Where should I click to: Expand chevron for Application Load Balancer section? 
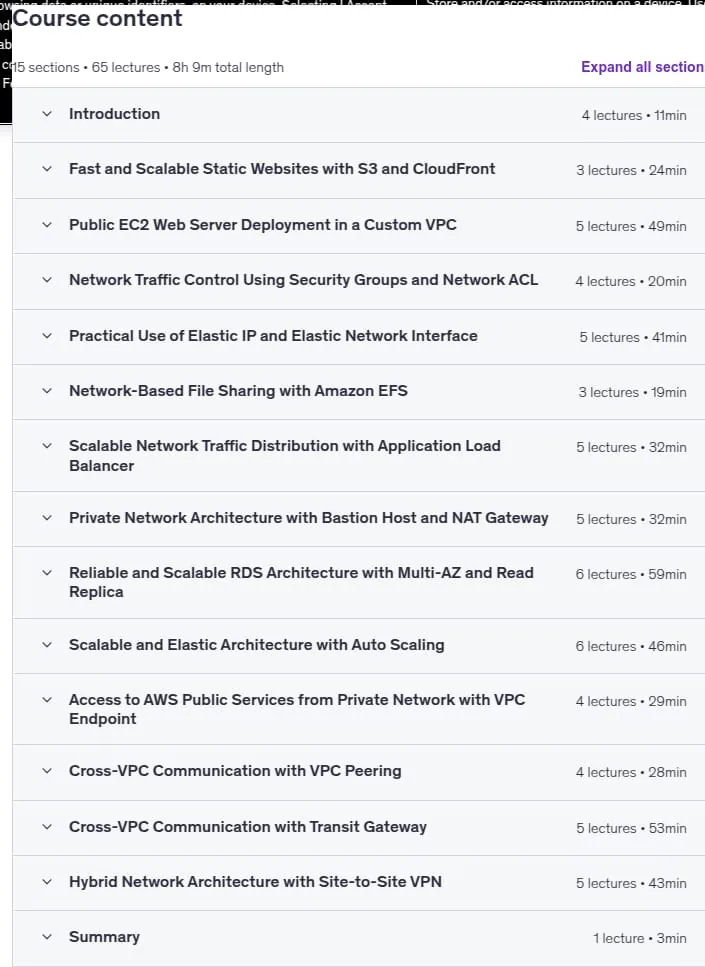pyautogui.click(x=47, y=445)
